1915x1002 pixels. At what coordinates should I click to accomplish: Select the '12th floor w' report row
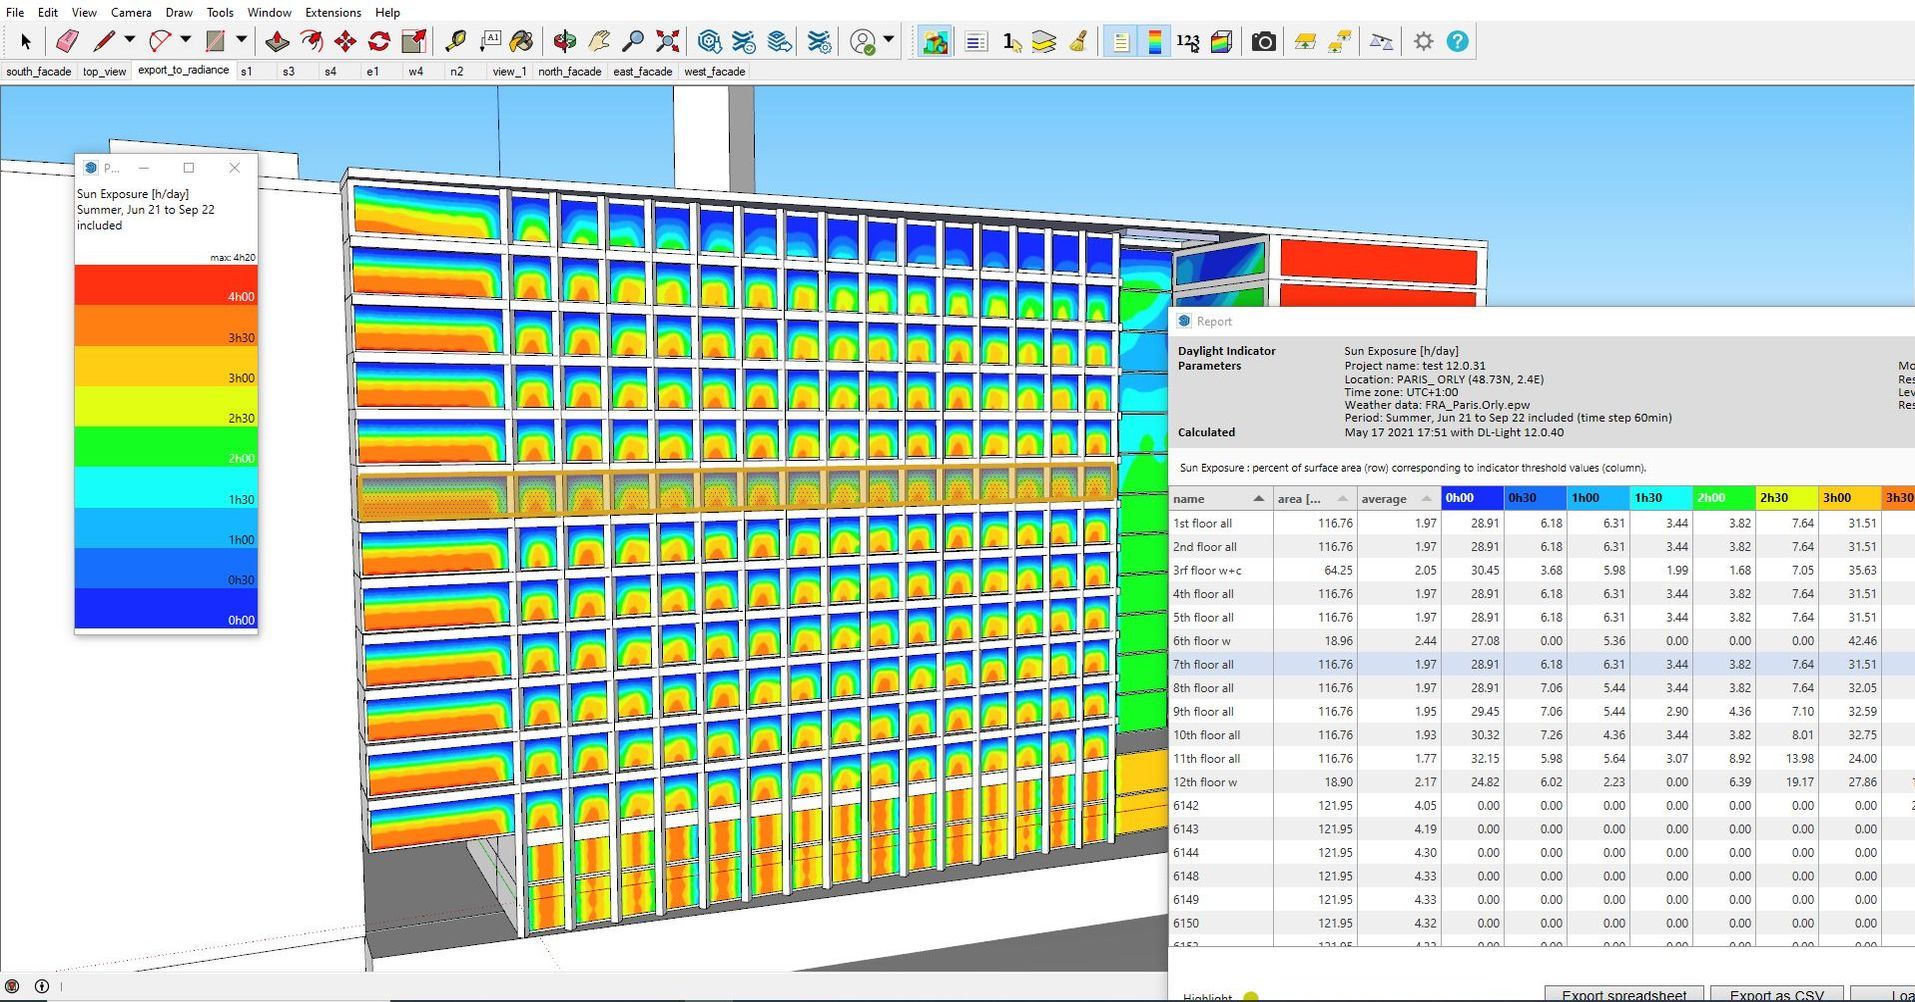(1542, 782)
